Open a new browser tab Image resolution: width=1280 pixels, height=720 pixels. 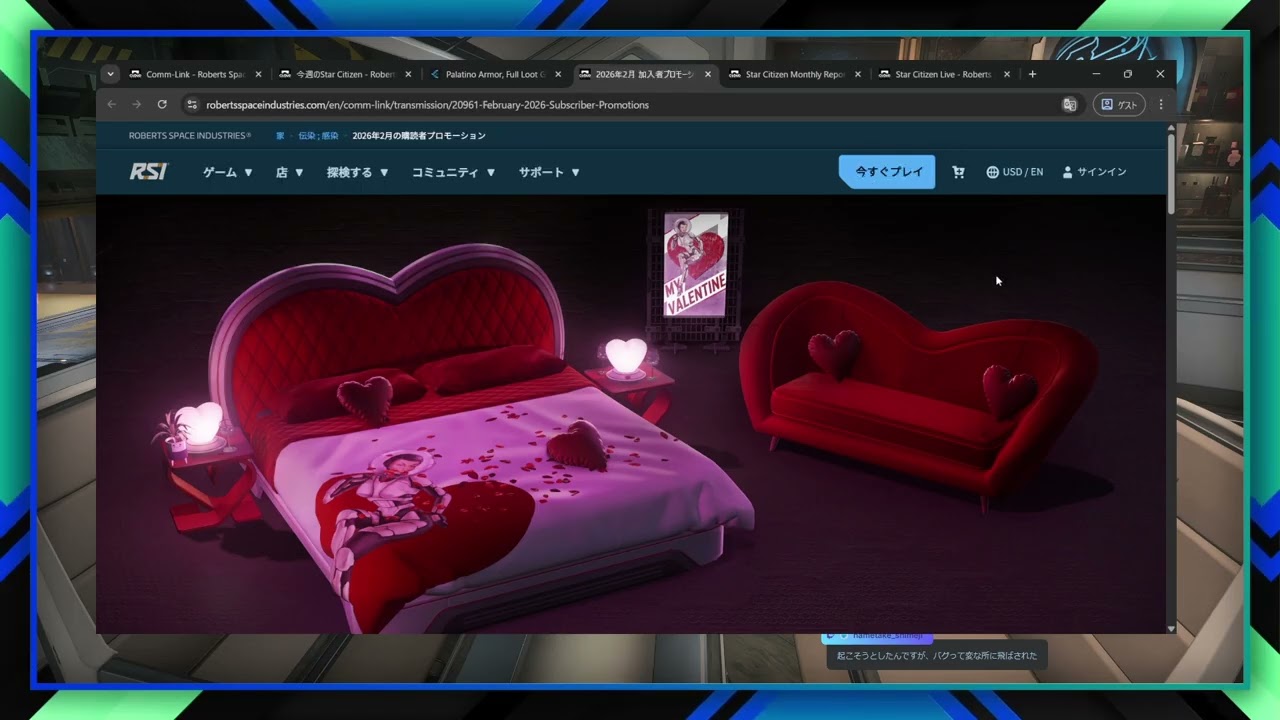[x=1033, y=74]
